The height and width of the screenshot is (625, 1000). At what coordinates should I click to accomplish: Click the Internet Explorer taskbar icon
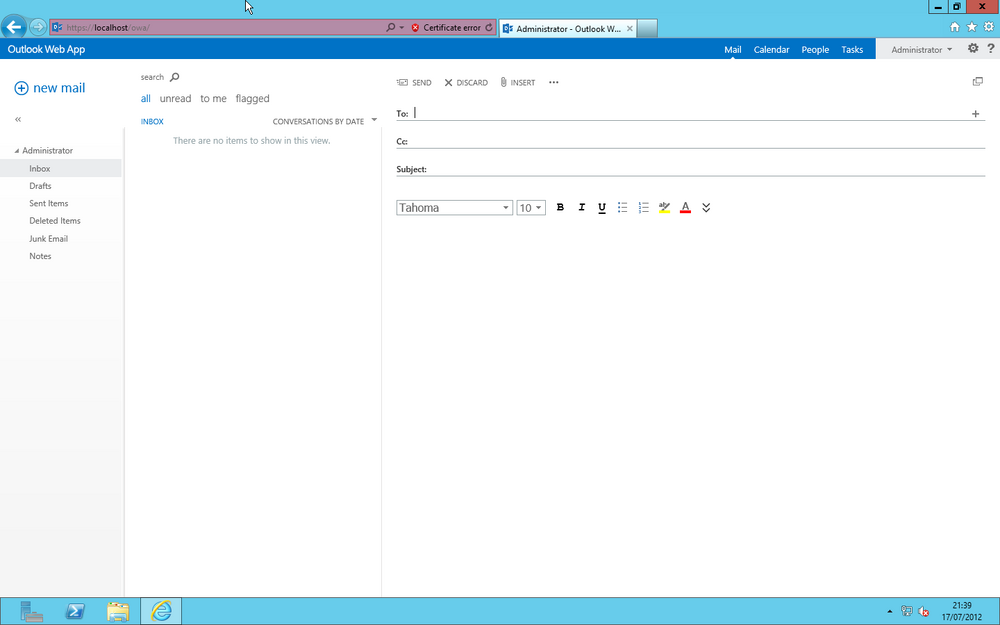coord(161,611)
